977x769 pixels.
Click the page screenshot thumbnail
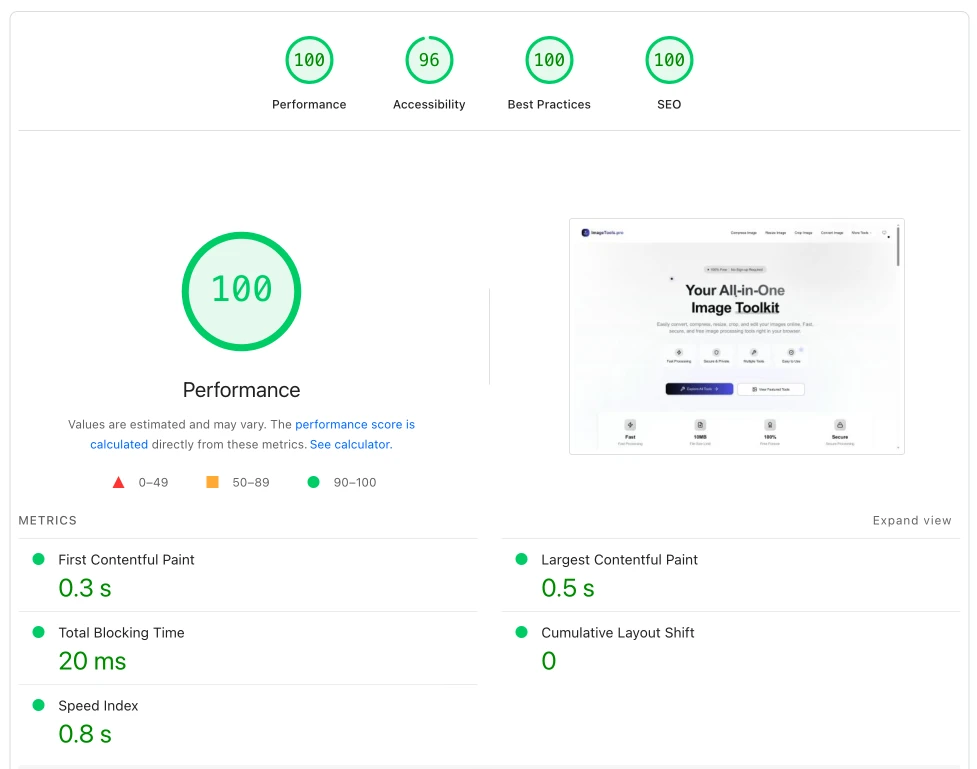[736, 337]
